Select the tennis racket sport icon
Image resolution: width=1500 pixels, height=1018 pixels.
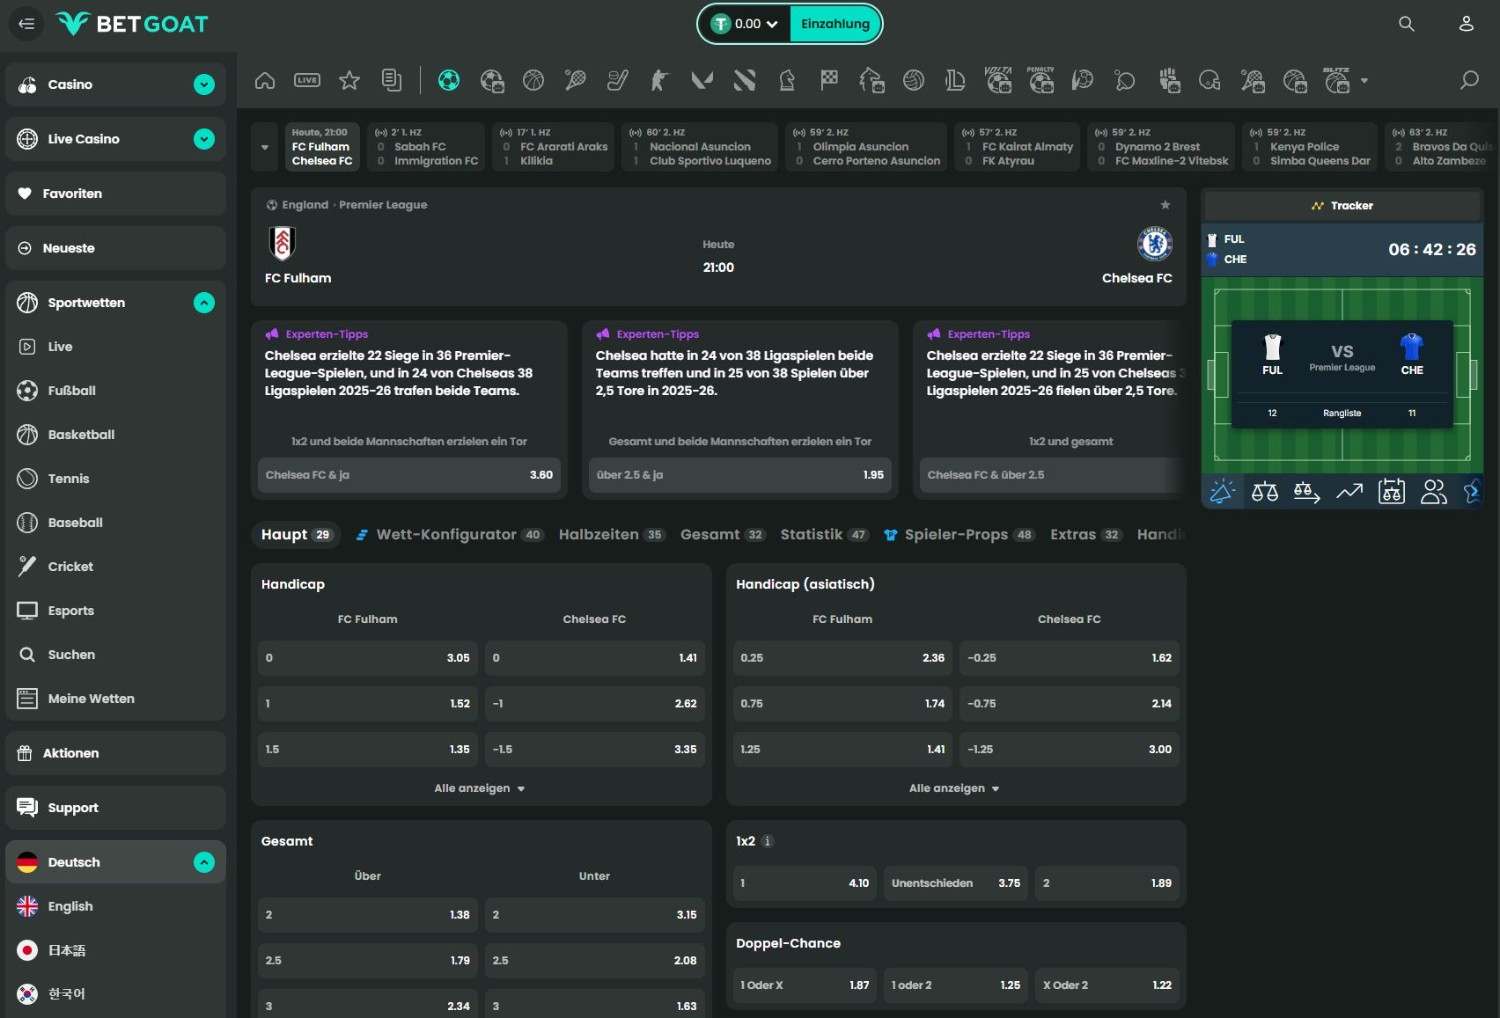(575, 80)
